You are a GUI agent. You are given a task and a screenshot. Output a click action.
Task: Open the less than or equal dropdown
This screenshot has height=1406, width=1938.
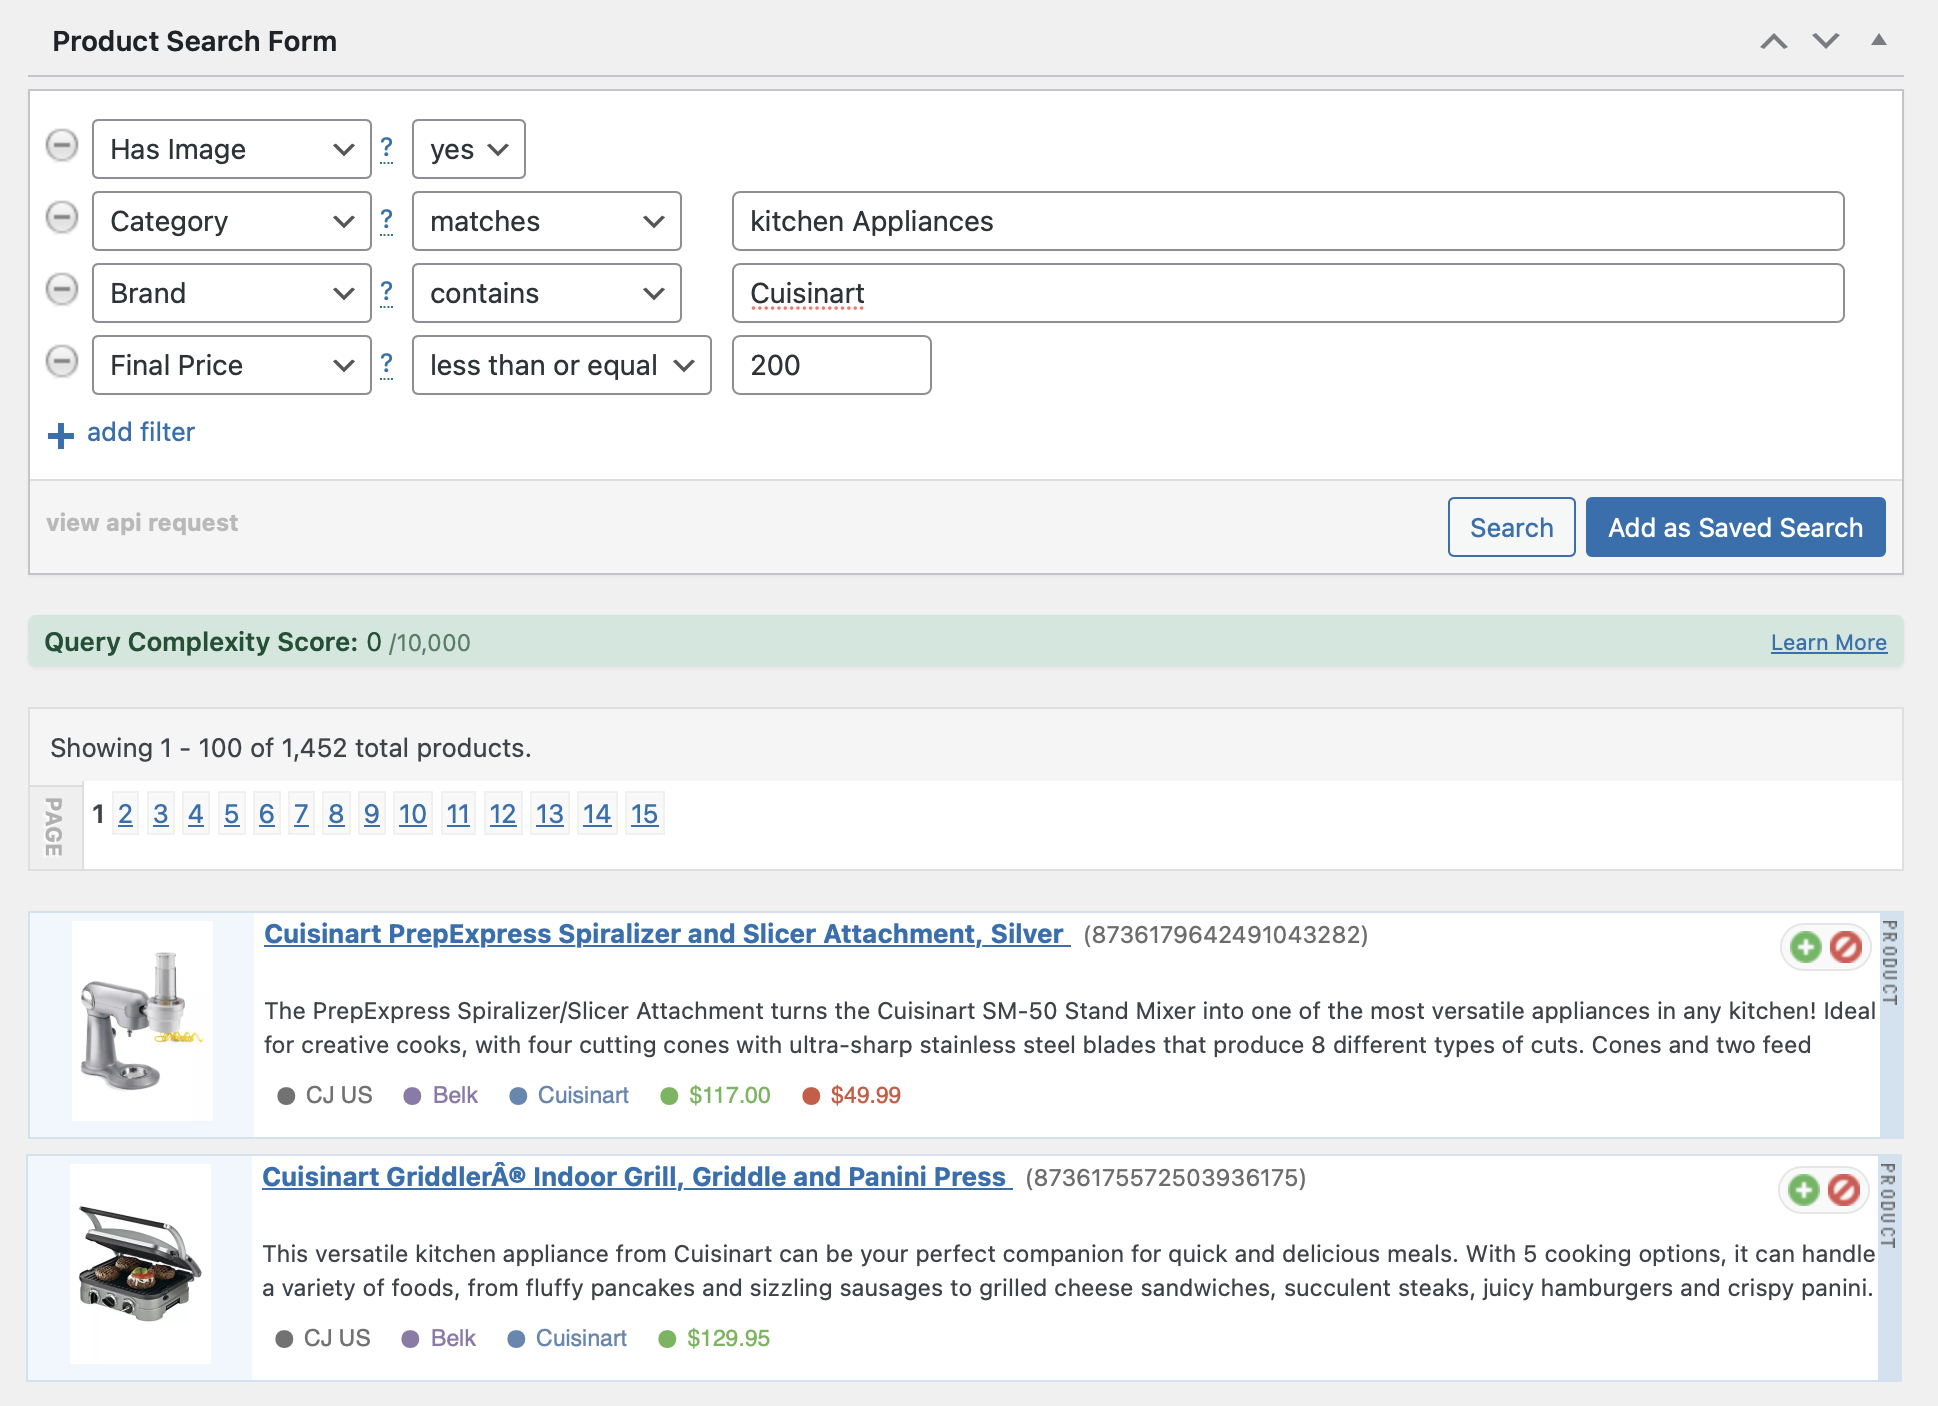(562, 365)
